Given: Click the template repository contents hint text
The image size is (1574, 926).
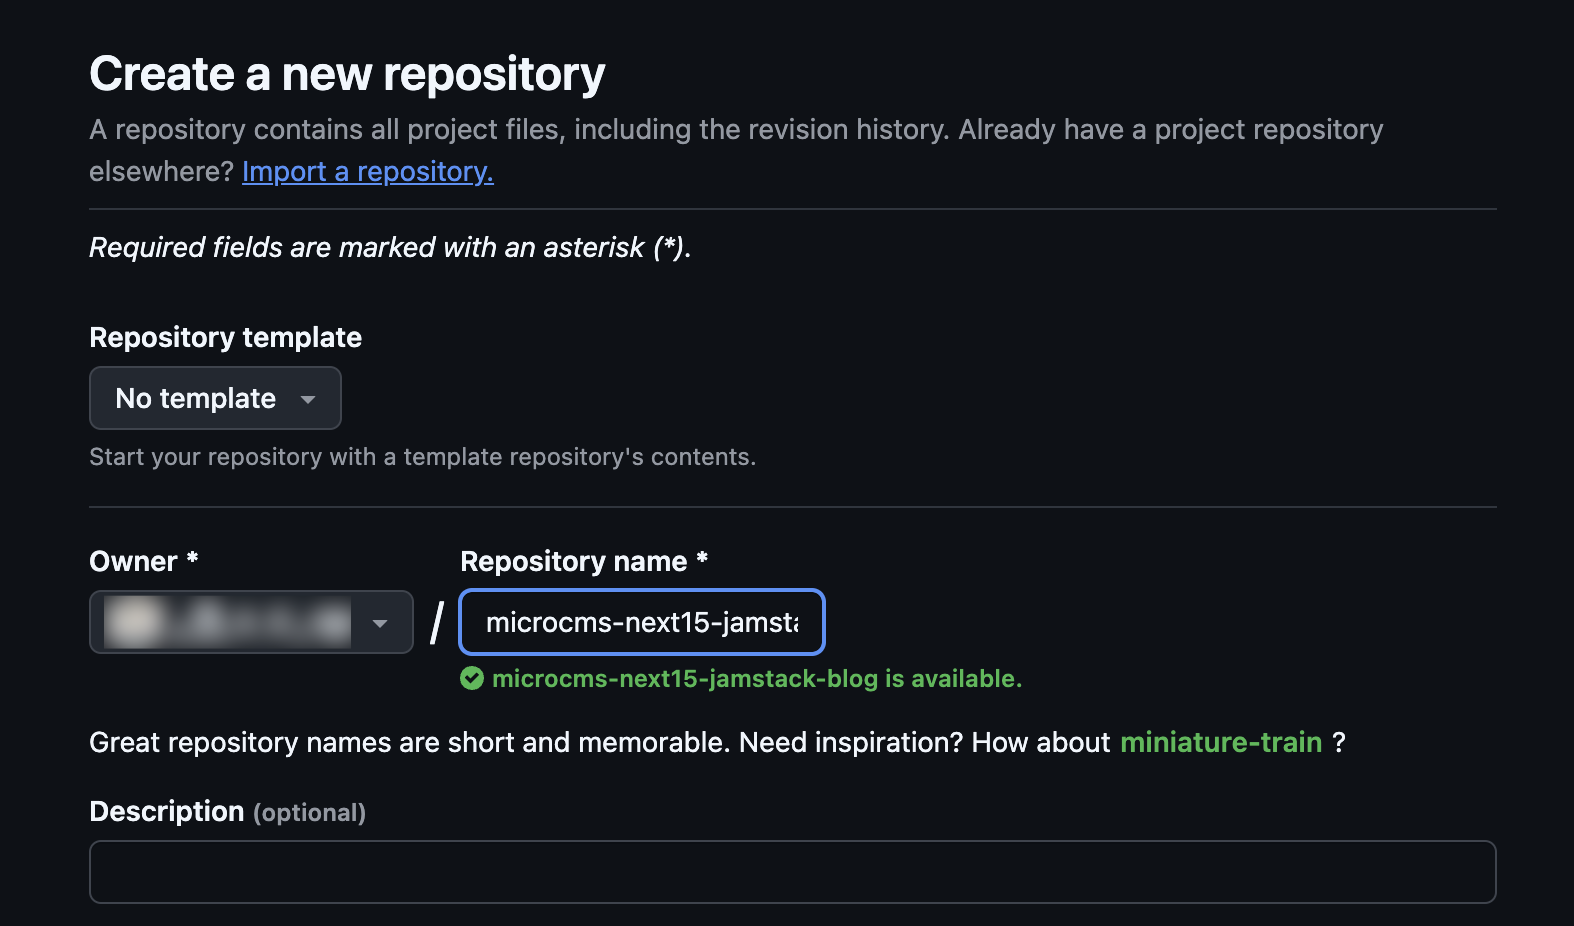Looking at the screenshot, I should 422,457.
